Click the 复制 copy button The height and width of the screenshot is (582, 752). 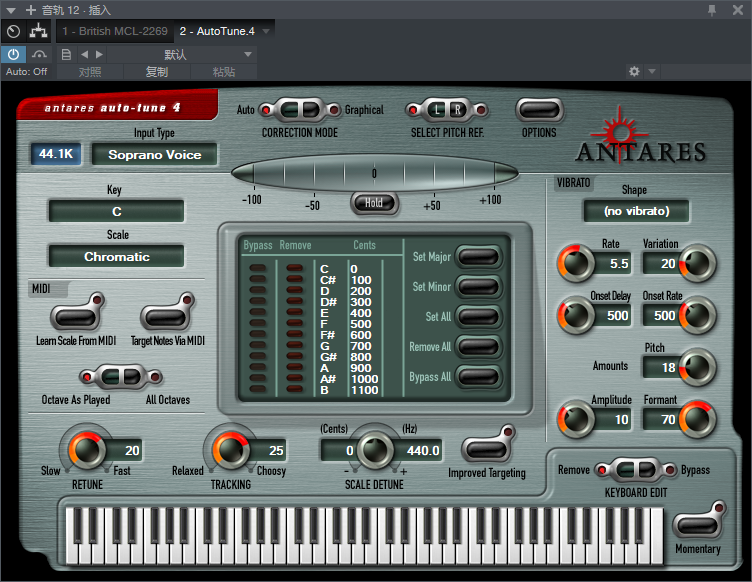point(157,72)
